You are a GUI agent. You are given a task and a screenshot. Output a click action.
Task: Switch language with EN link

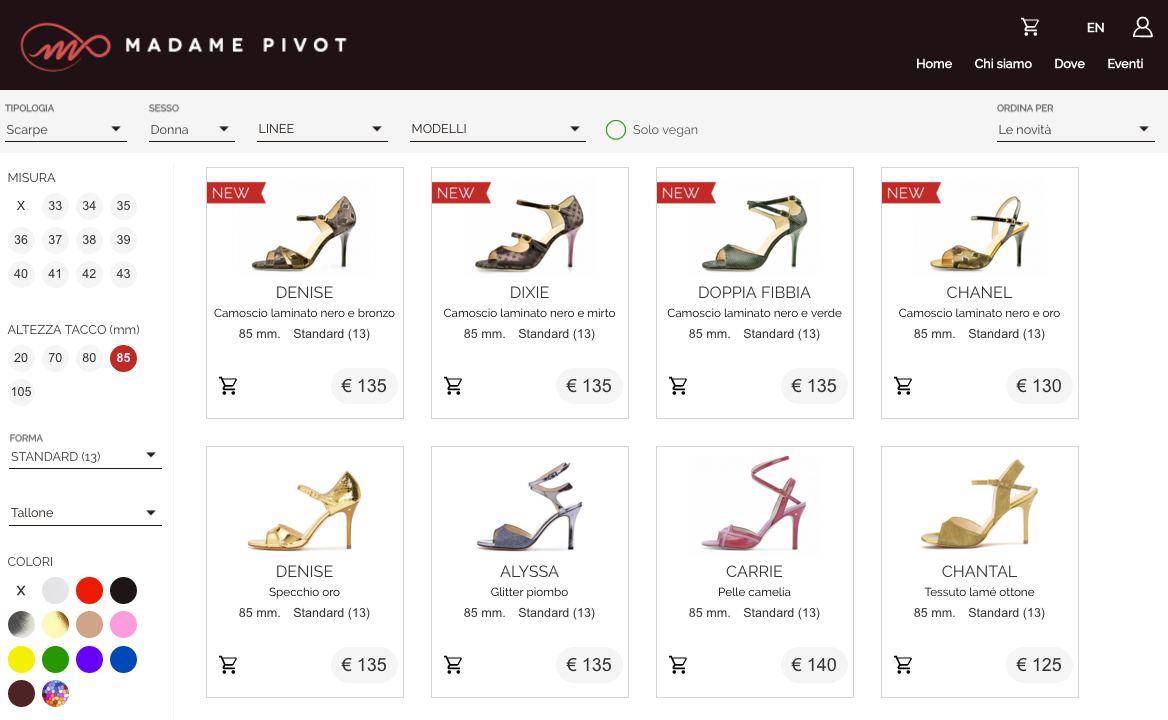pyautogui.click(x=1095, y=28)
